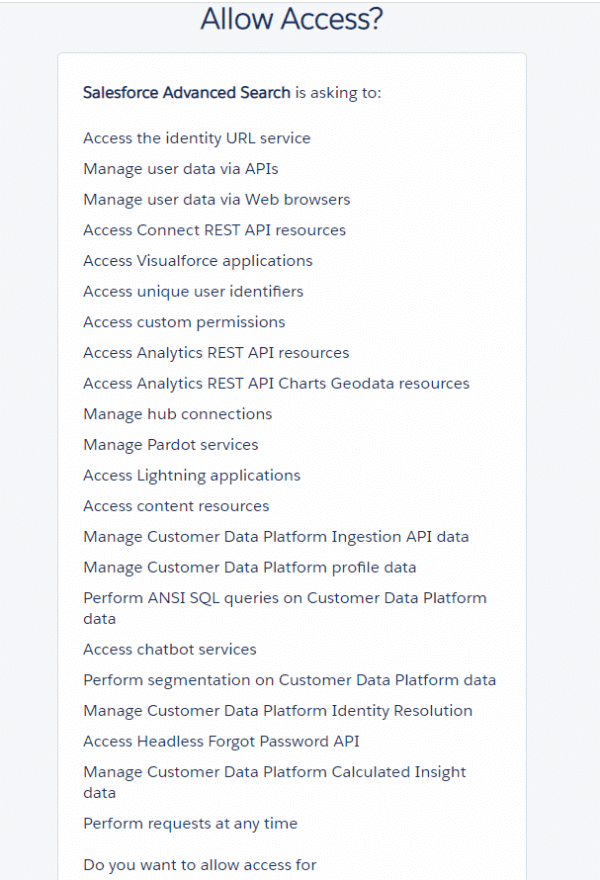Image resolution: width=600 pixels, height=880 pixels.
Task: Click 'Perform requests at any time'
Action: coord(188,823)
